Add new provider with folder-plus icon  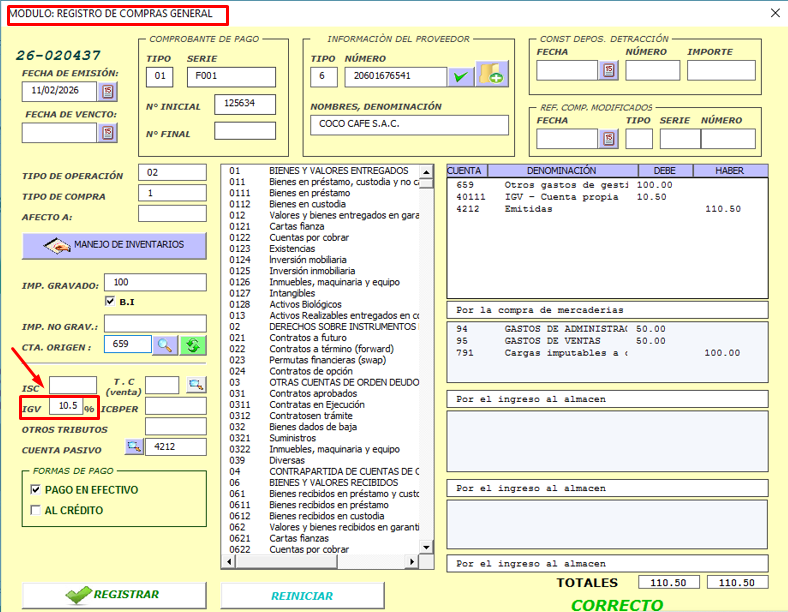click(491, 75)
